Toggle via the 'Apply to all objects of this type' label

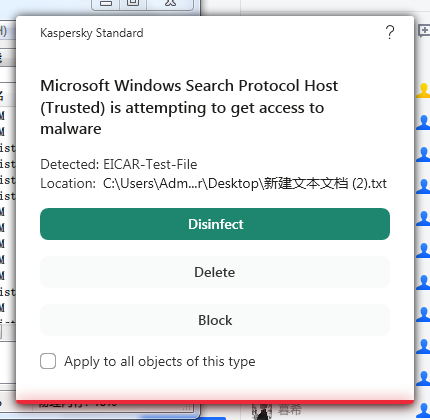[160, 361]
